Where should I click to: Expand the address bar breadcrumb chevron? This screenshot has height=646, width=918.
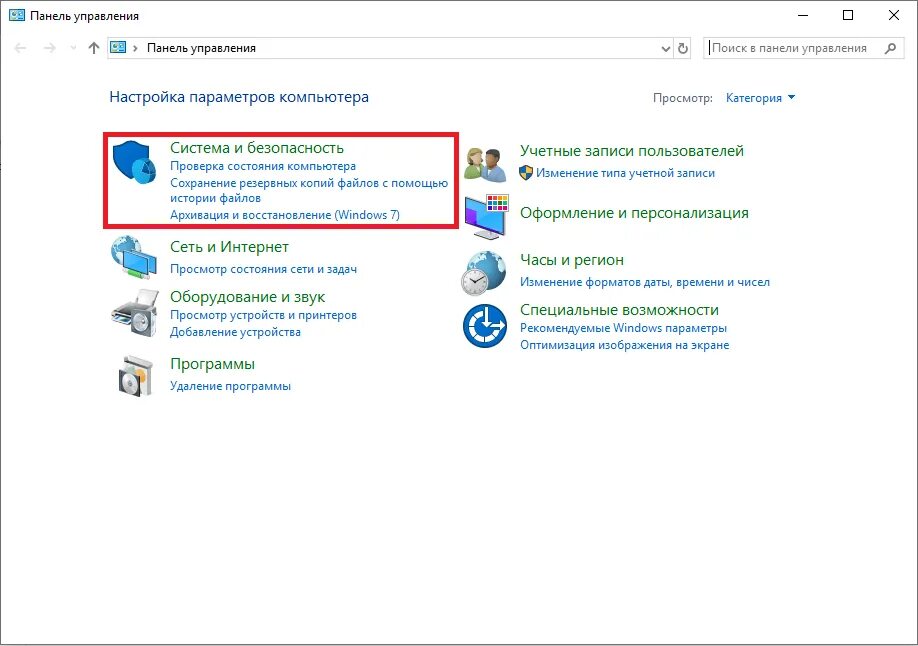point(135,48)
